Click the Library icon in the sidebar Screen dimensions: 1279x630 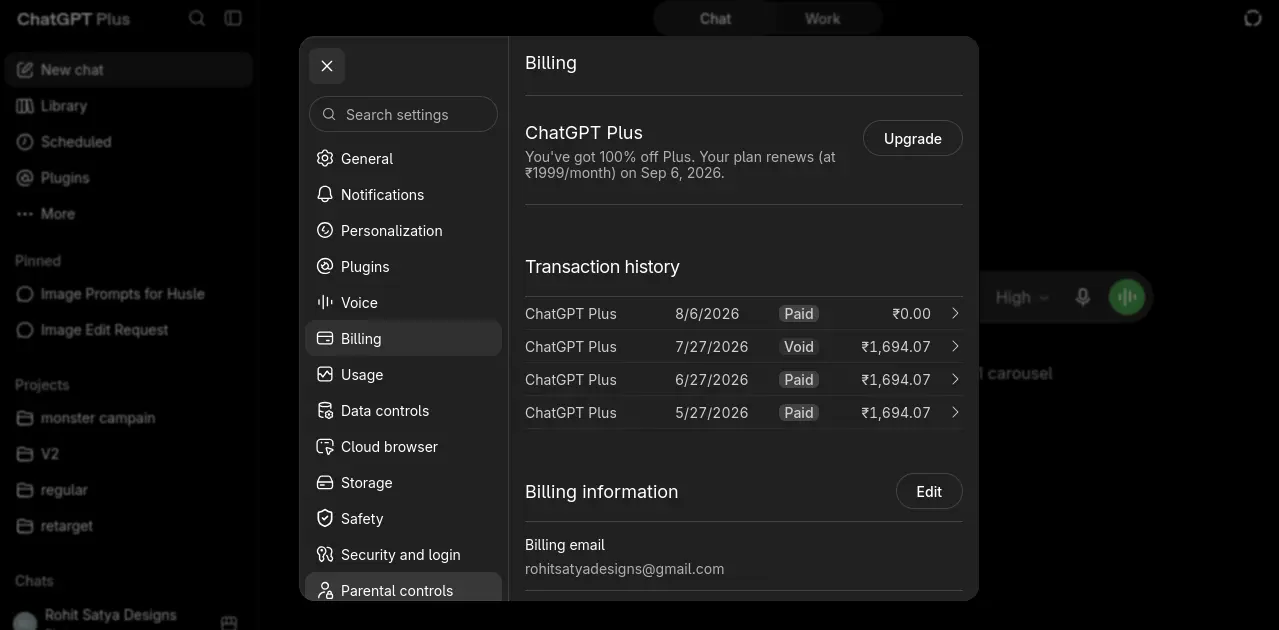click(24, 106)
